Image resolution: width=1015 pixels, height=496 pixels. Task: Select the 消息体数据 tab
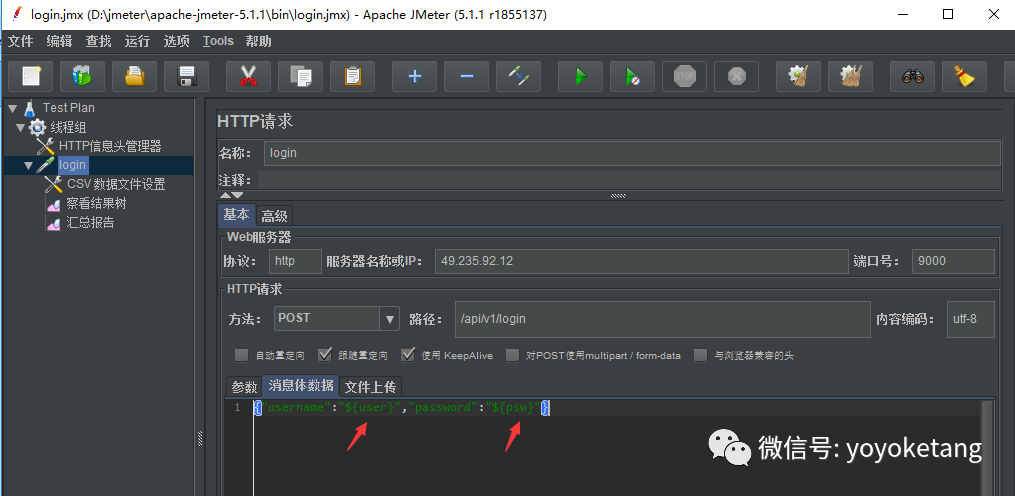pyautogui.click(x=300, y=386)
